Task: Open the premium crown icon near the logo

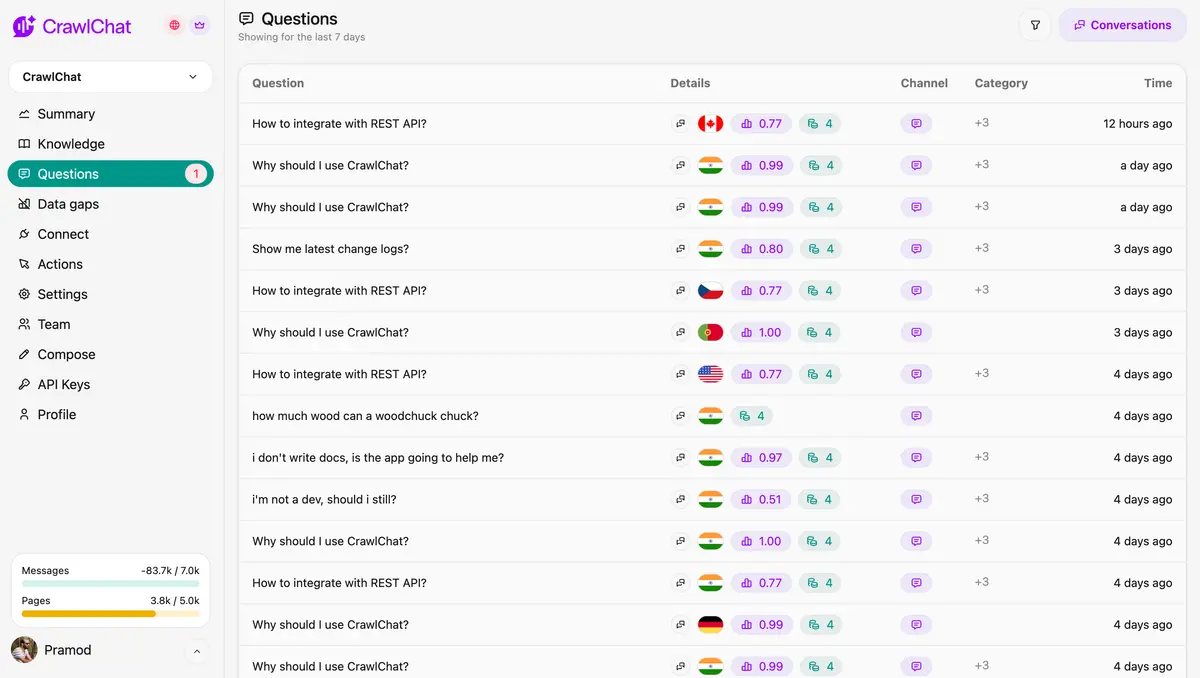Action: pyautogui.click(x=199, y=24)
